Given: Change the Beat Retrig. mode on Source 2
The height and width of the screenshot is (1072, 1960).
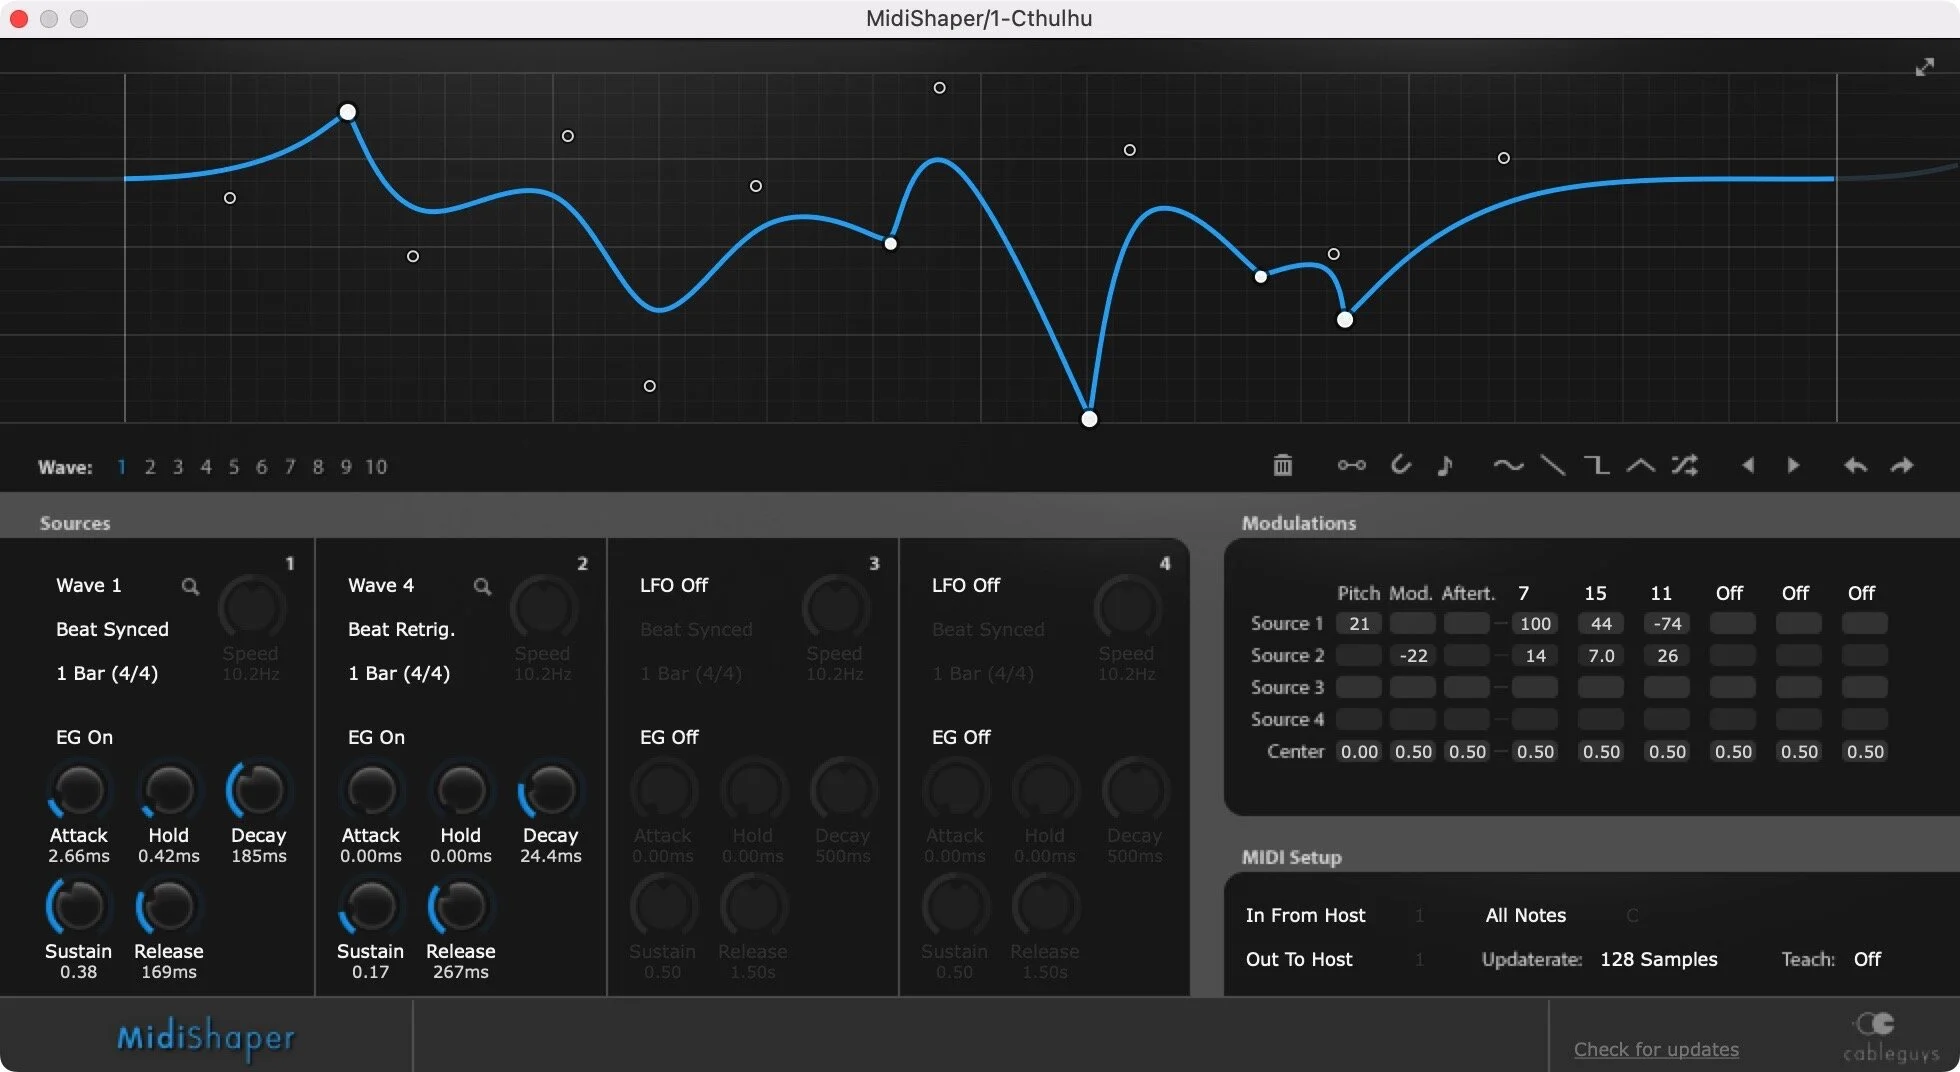Looking at the screenshot, I should coord(401,629).
